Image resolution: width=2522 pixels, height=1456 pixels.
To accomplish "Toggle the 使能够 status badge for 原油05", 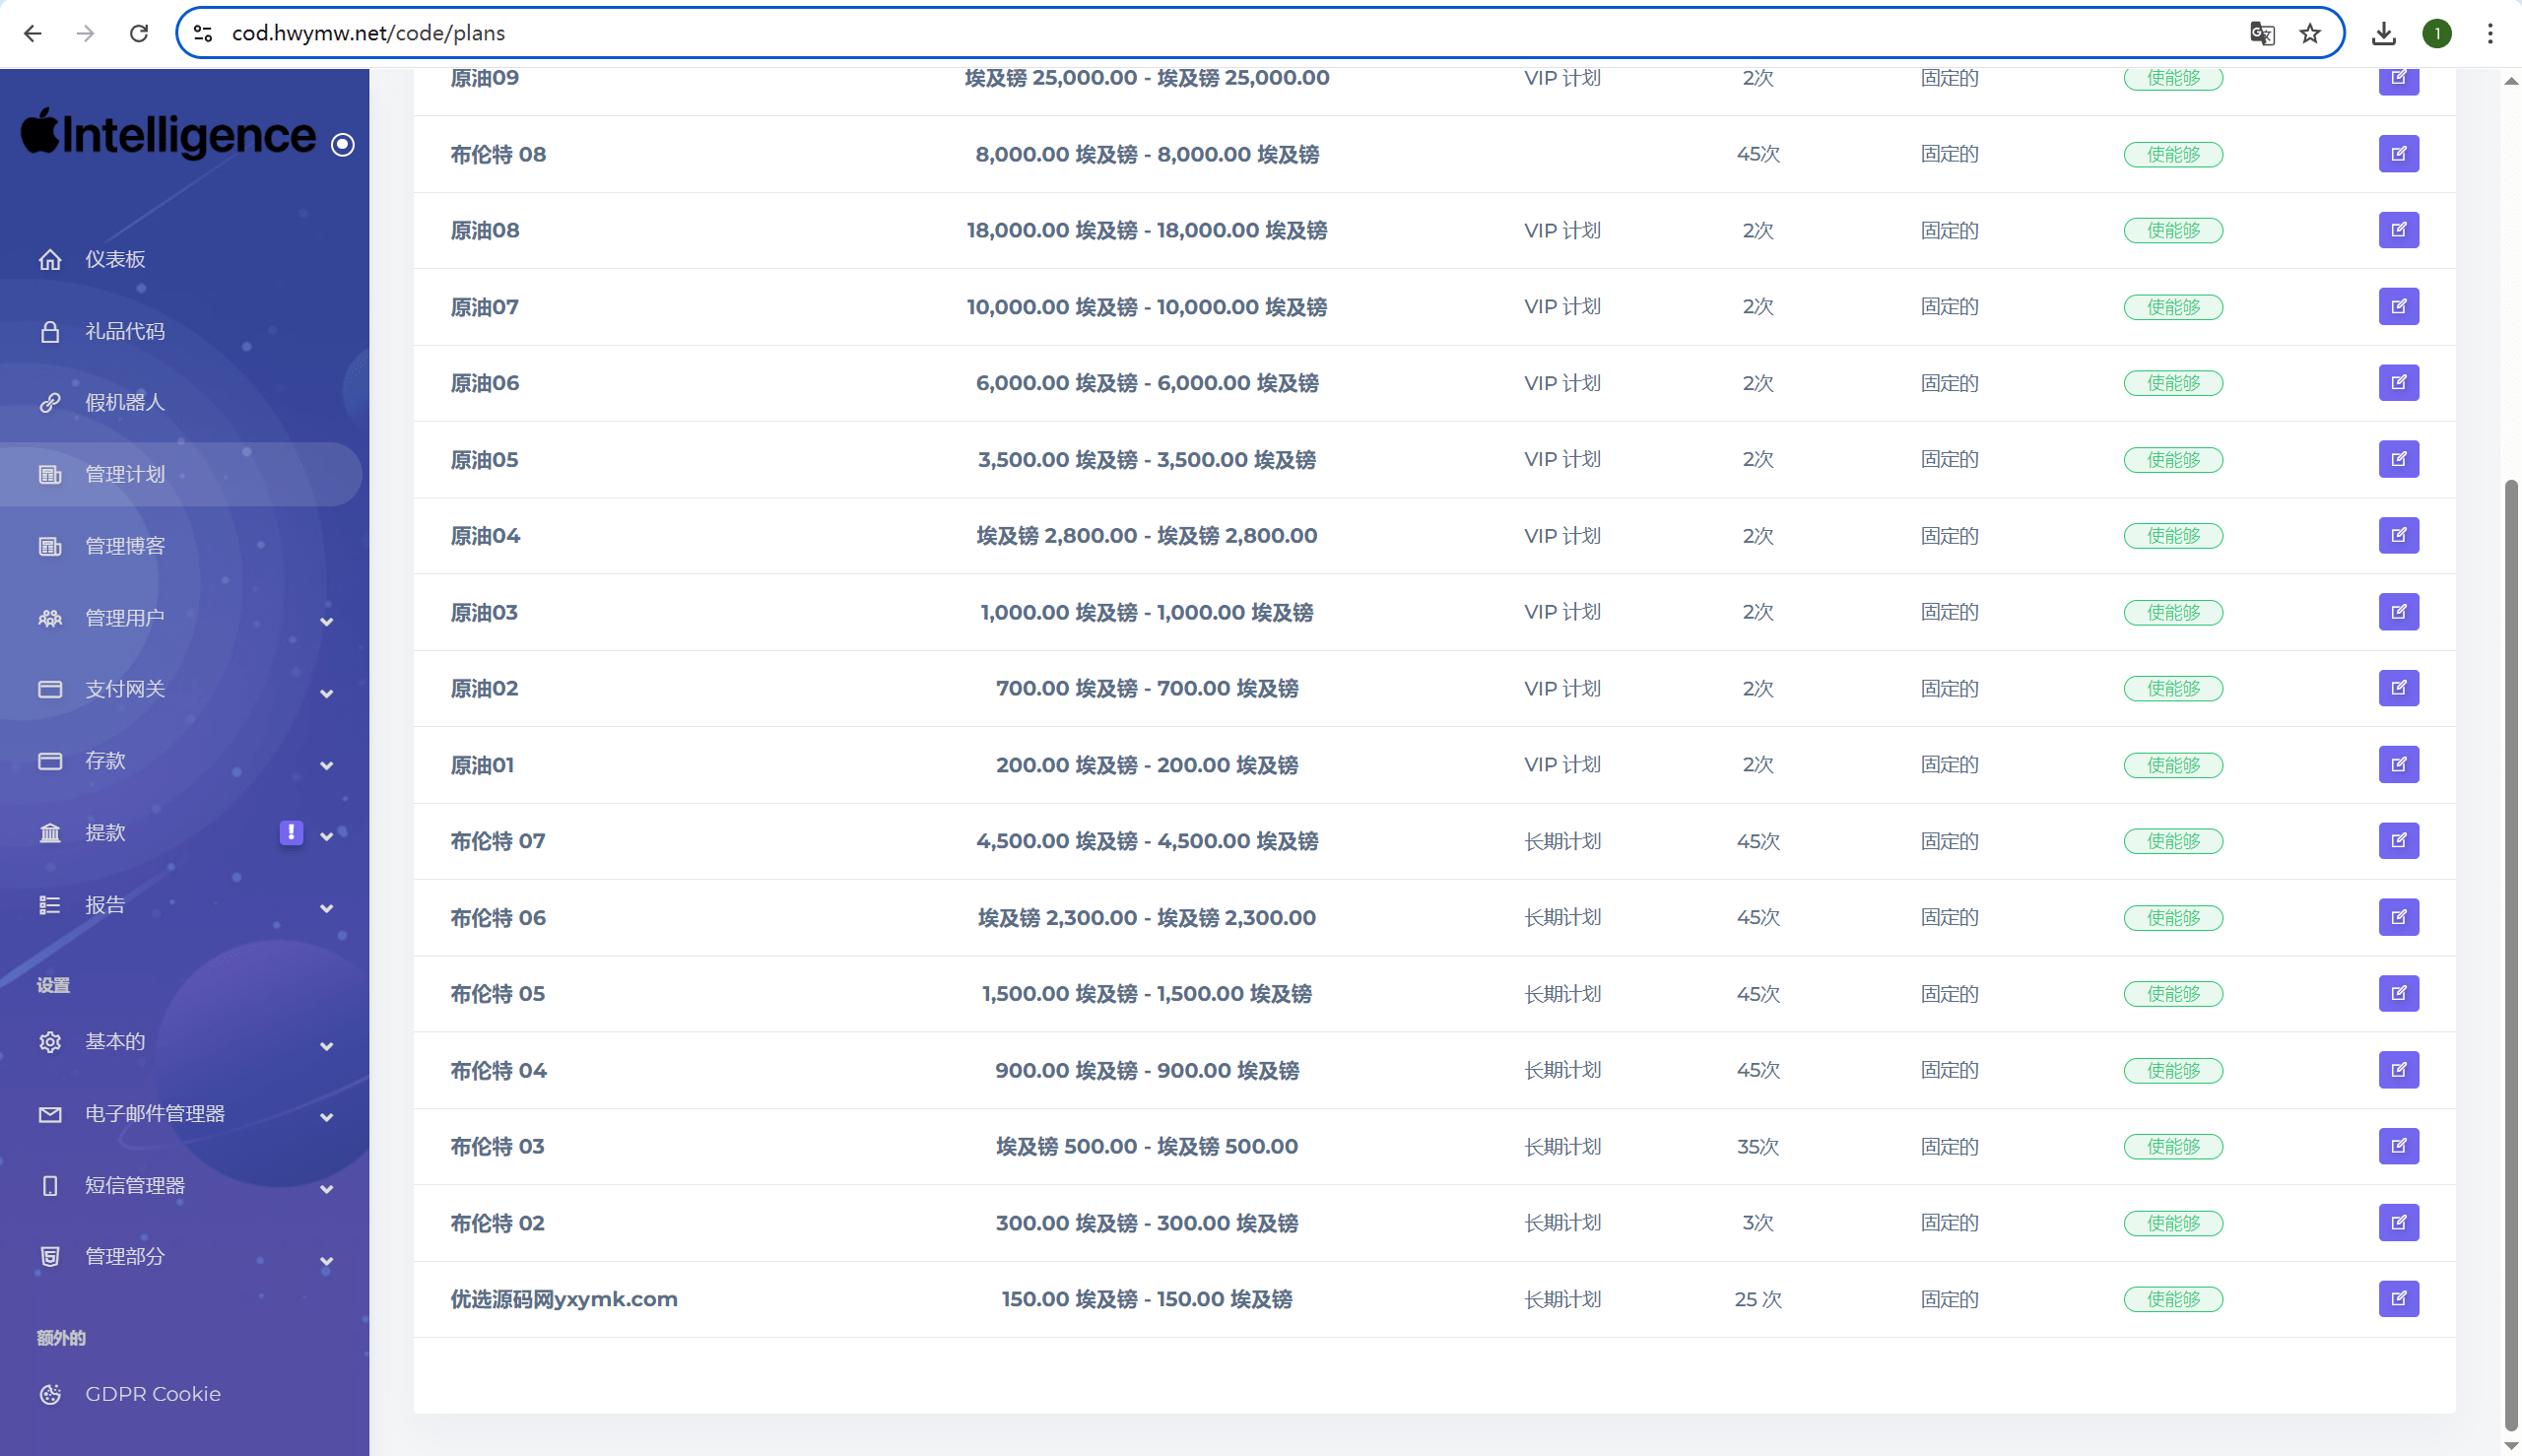I will point(2172,460).
